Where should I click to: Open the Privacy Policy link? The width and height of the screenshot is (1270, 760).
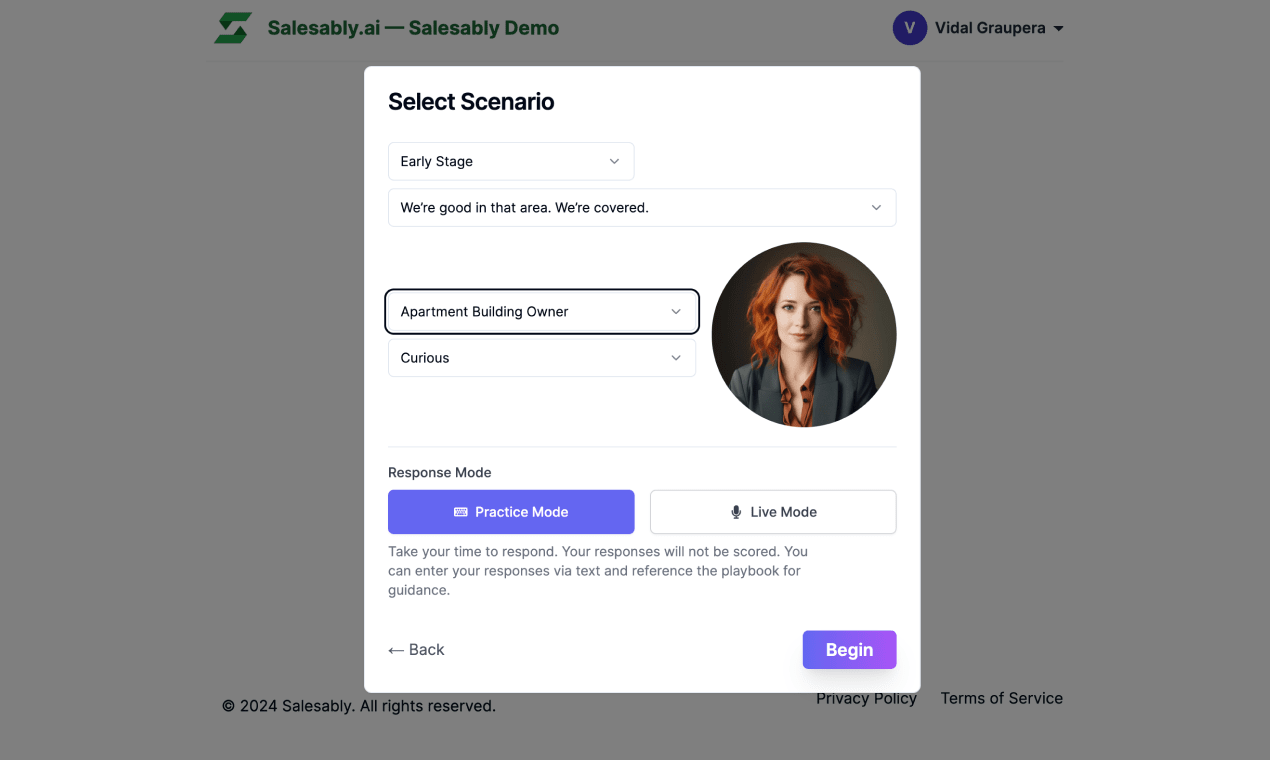tap(866, 698)
